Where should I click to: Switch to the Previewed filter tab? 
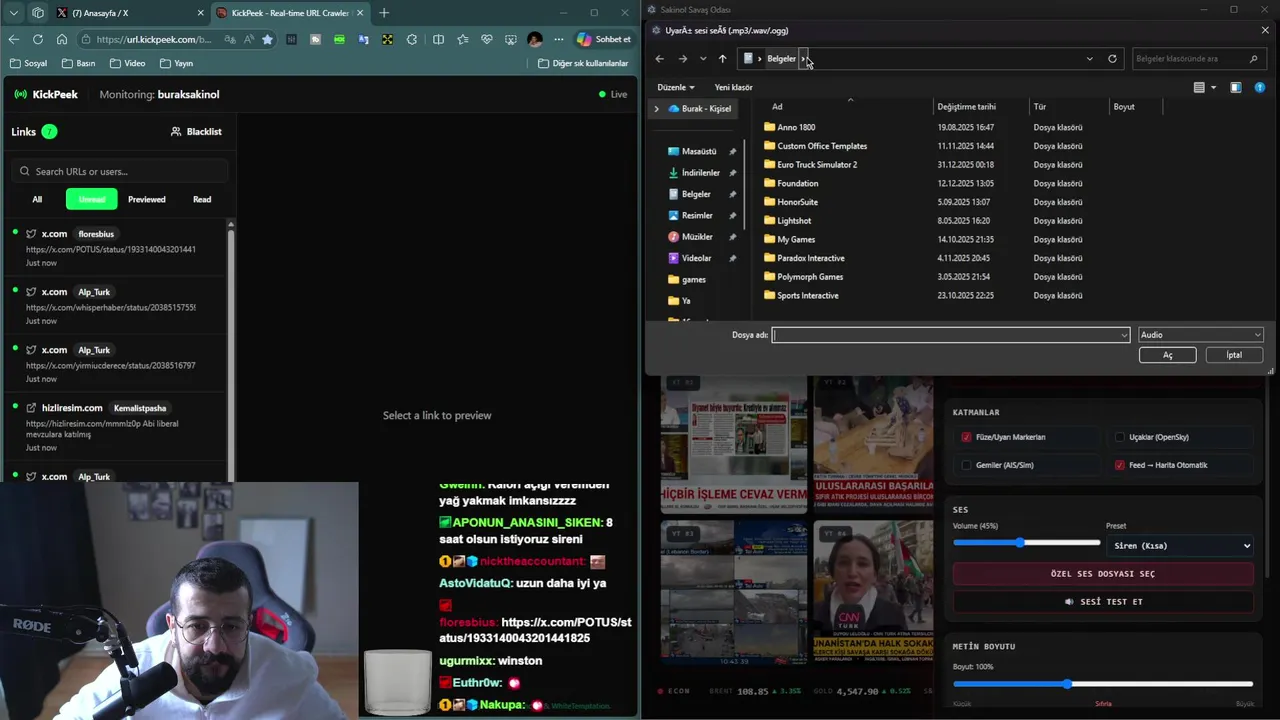(147, 199)
